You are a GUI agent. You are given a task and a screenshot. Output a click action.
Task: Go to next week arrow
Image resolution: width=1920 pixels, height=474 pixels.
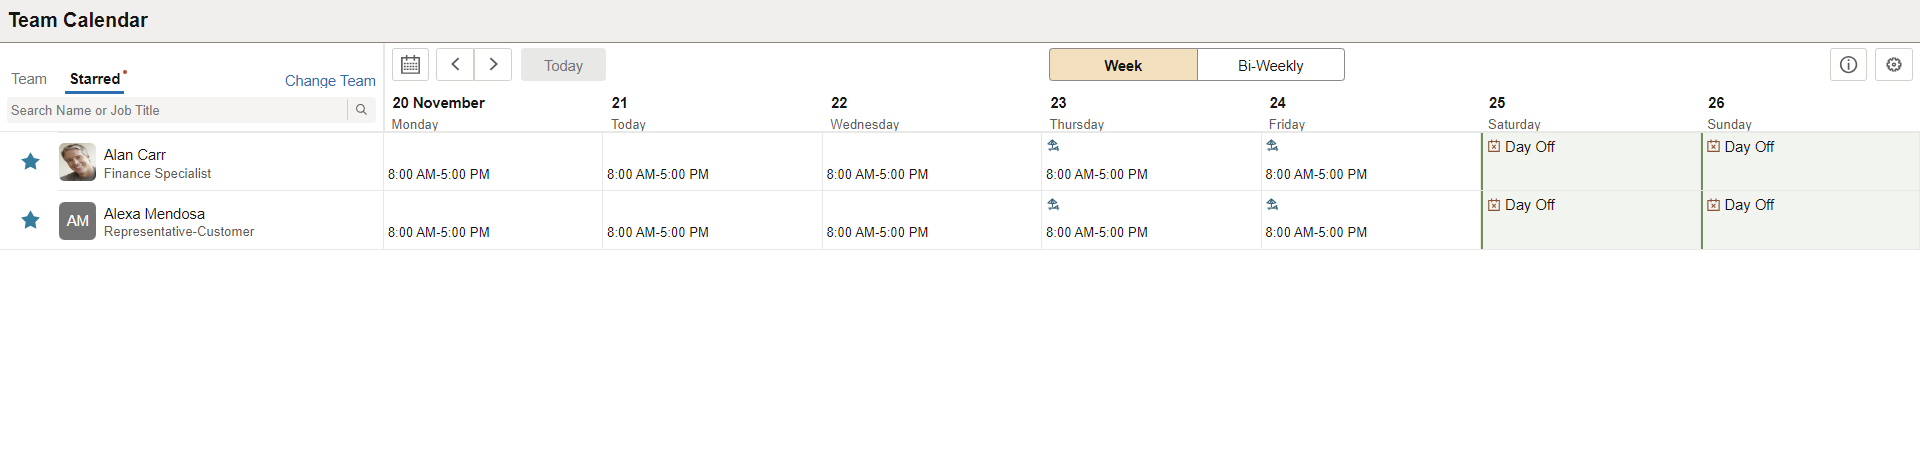[x=493, y=65]
